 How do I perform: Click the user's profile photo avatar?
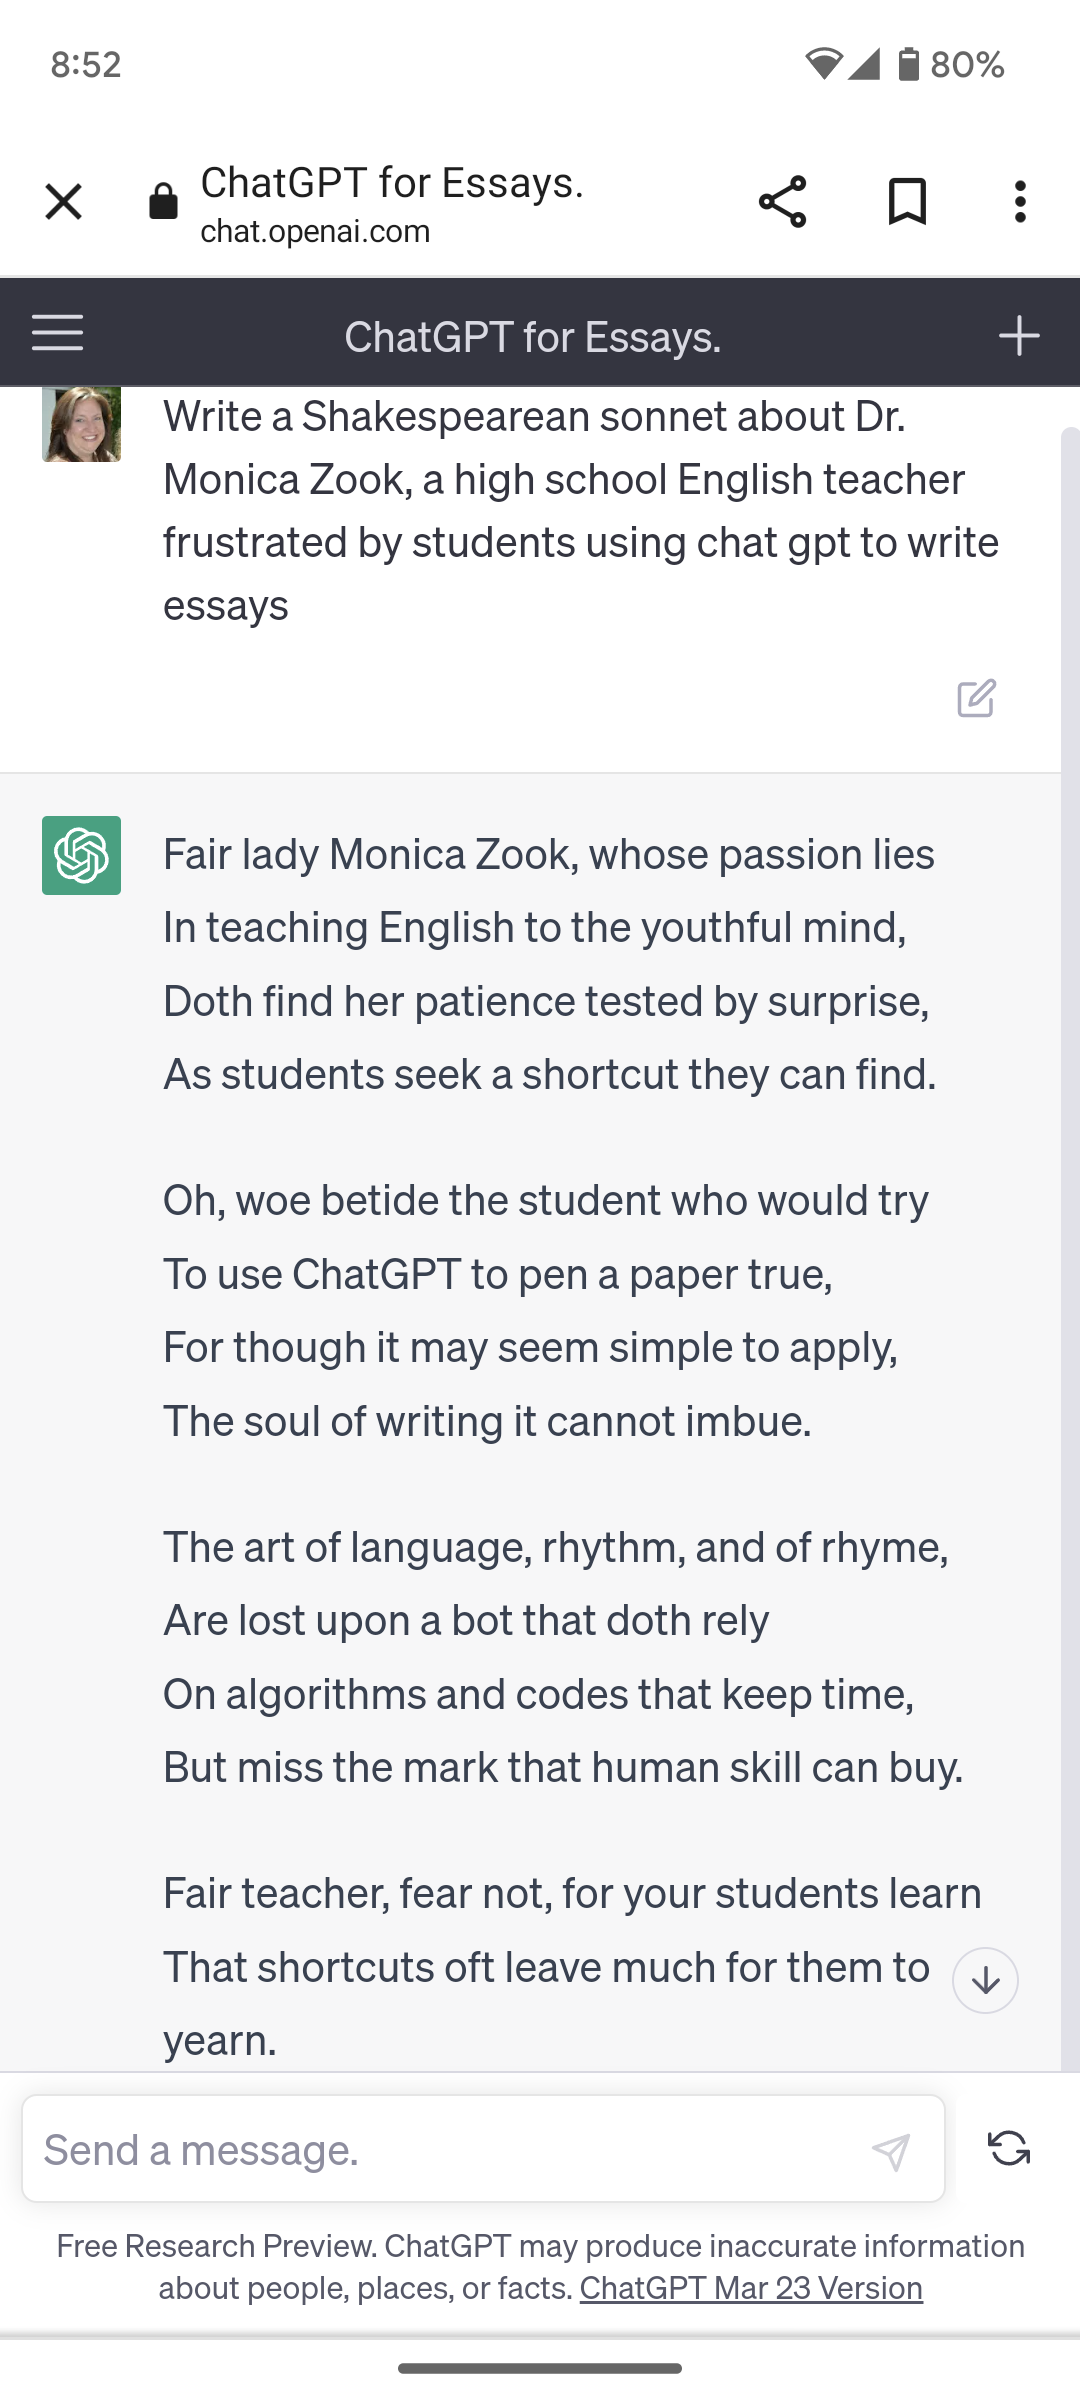click(x=81, y=424)
